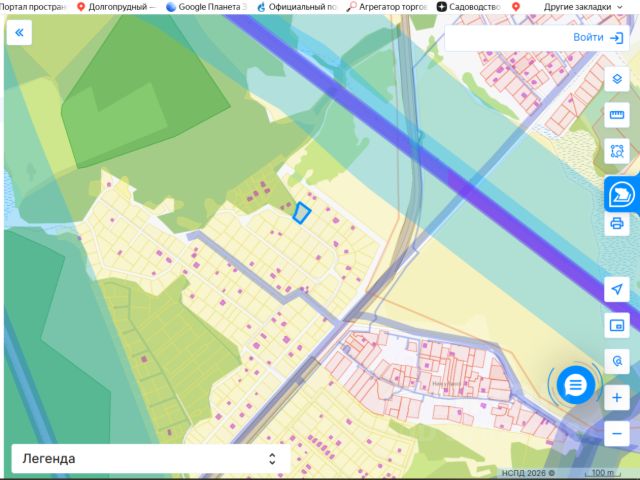Open Официальный bookmark with flame icon

point(297,7)
